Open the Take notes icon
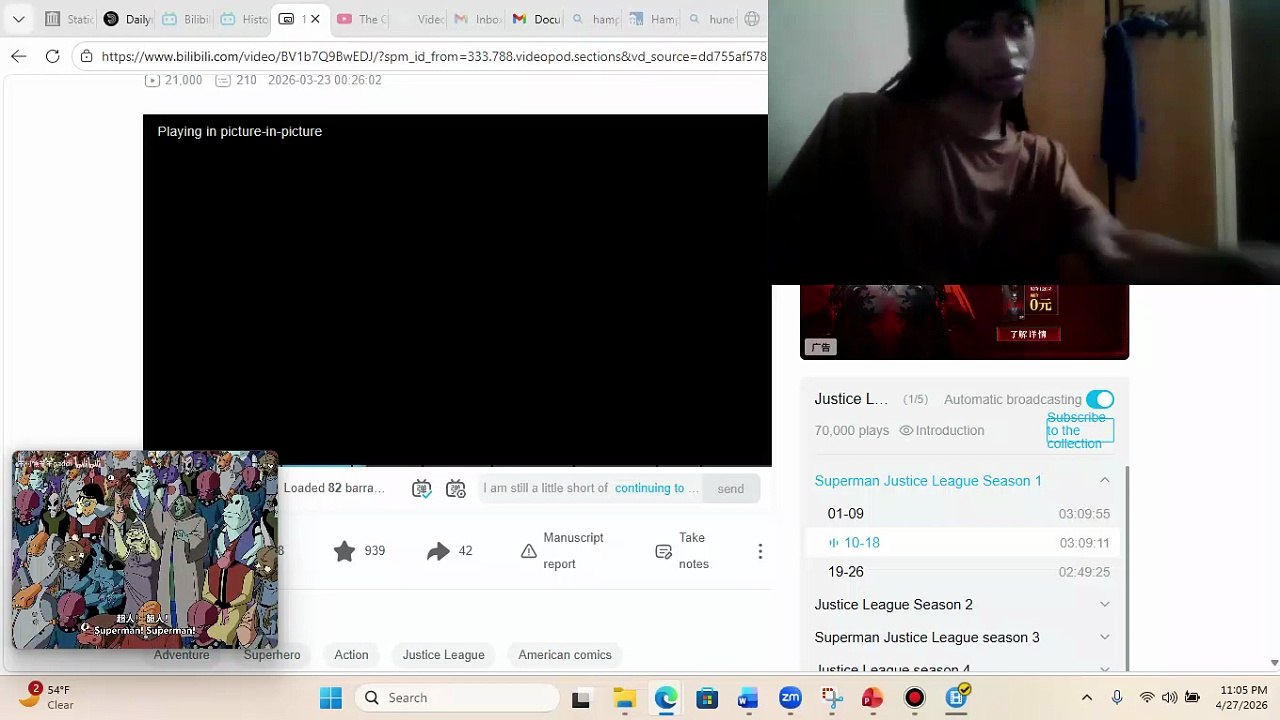The height and width of the screenshot is (720, 1280). tap(663, 551)
